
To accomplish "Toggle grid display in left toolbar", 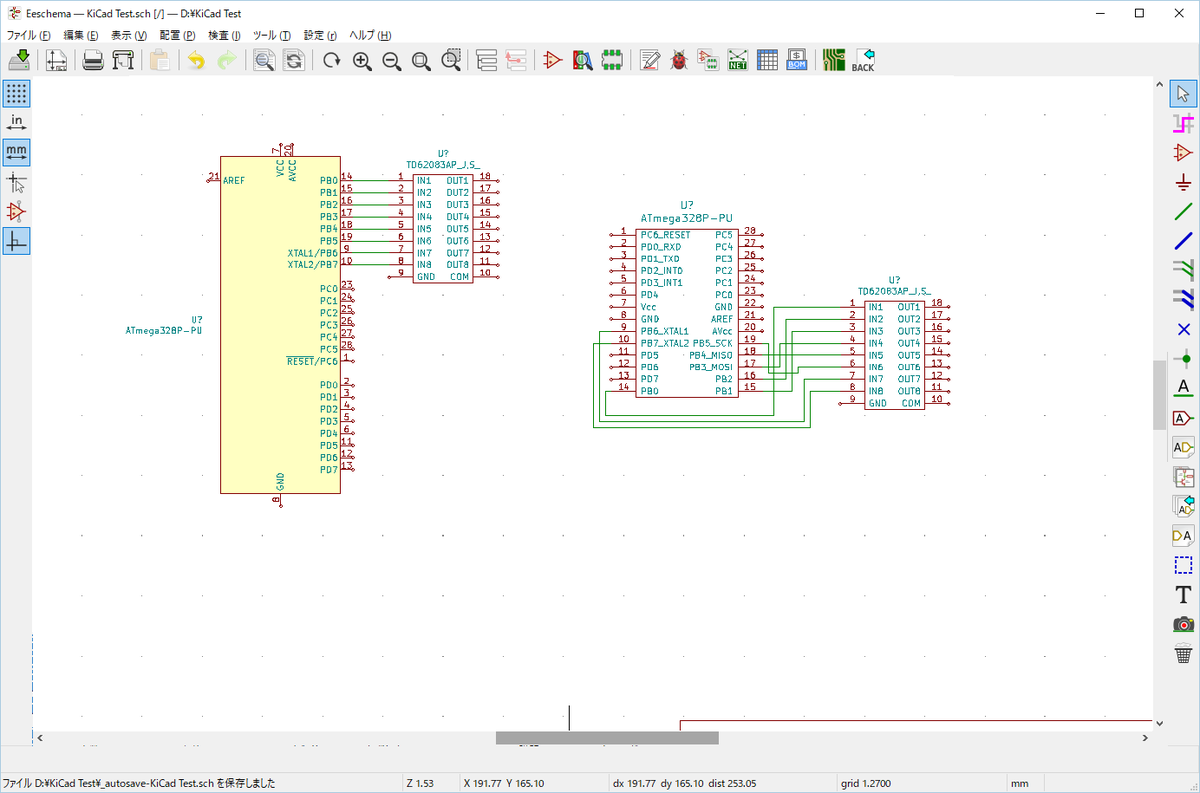I will 16,94.
